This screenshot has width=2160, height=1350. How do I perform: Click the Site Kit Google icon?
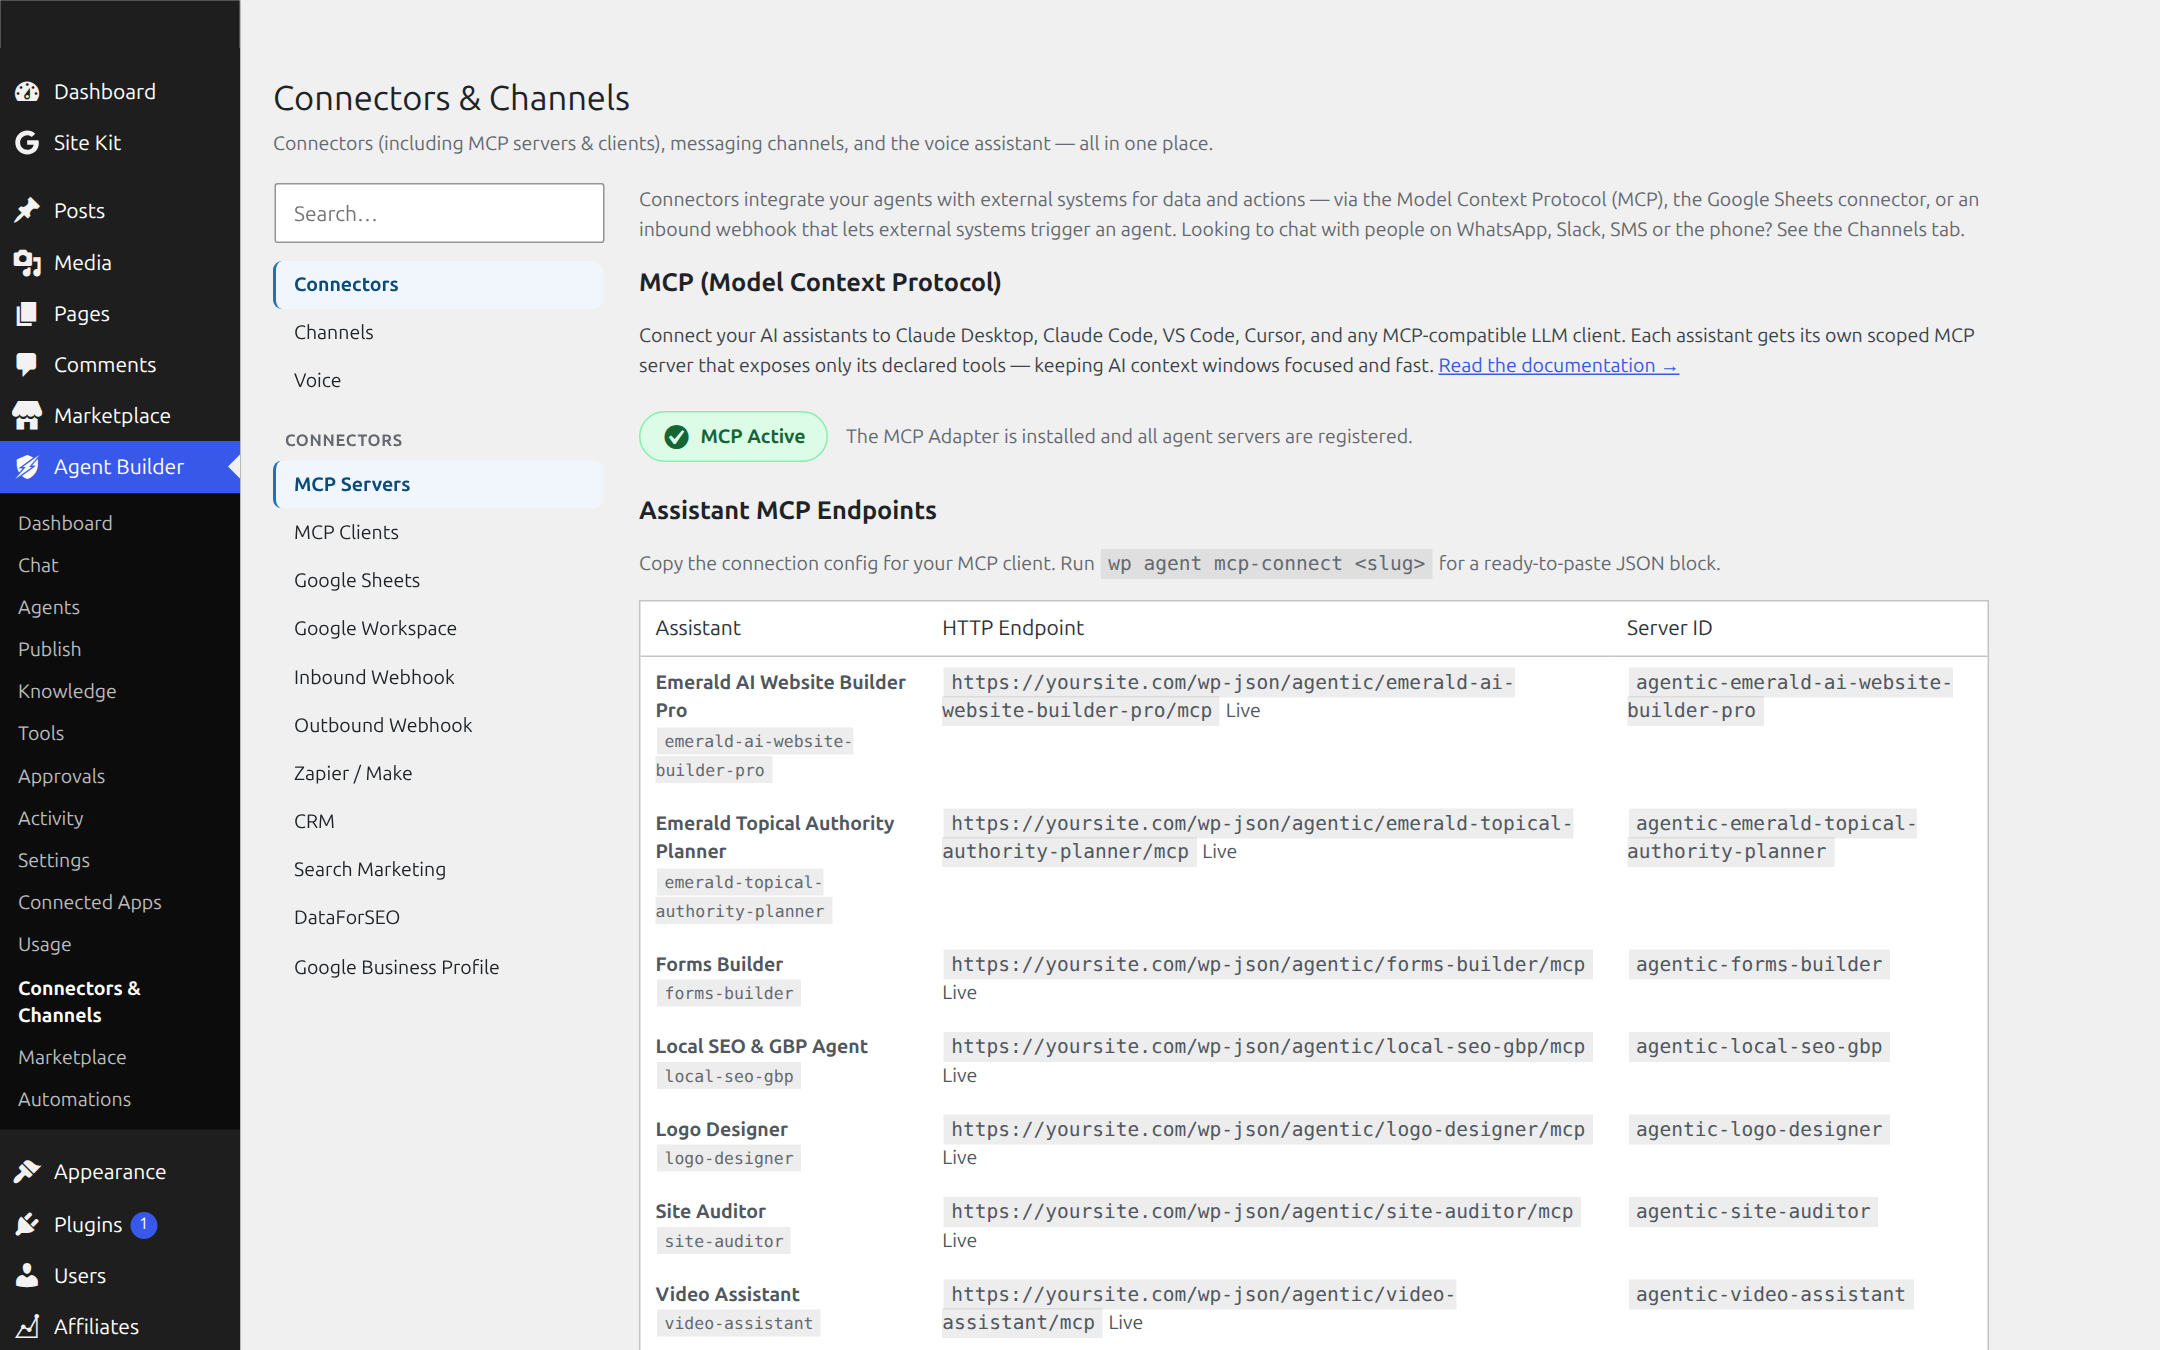27,143
